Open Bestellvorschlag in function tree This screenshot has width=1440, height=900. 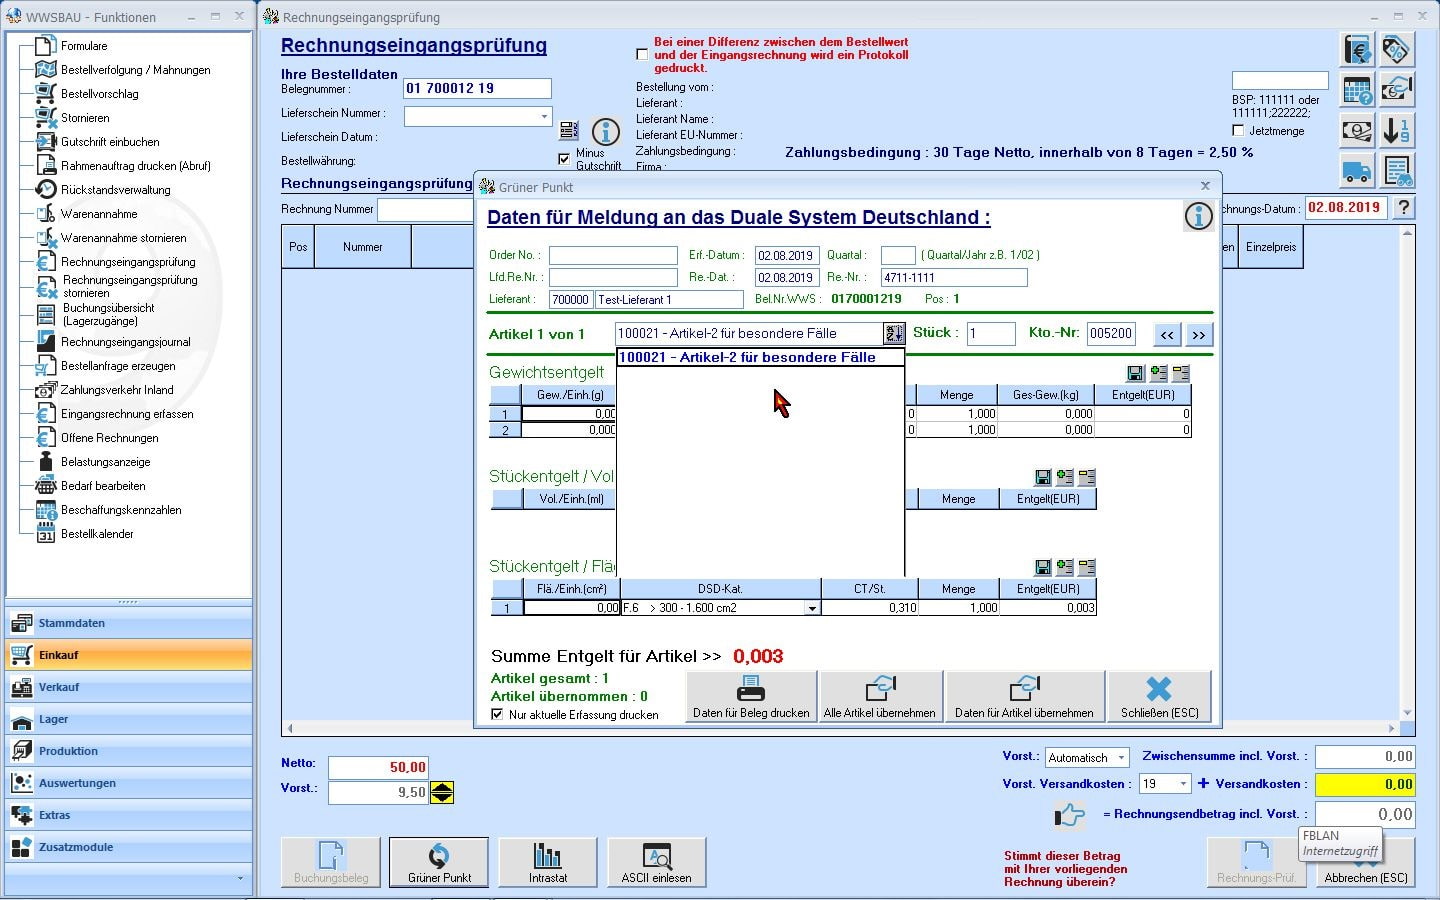99,94
